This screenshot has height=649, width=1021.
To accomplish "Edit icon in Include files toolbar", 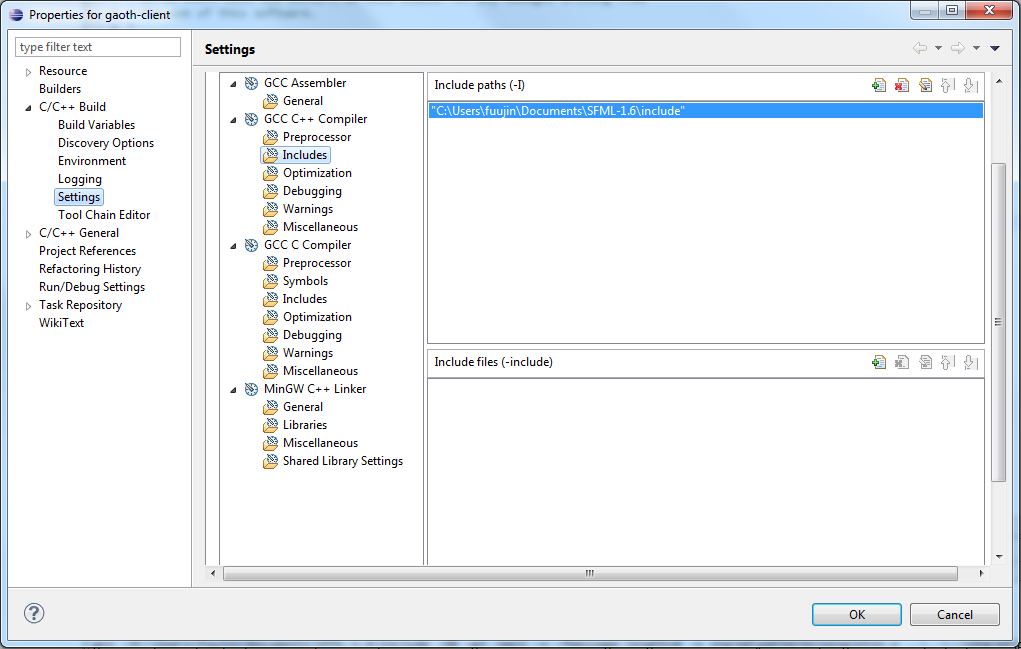I will point(925,362).
